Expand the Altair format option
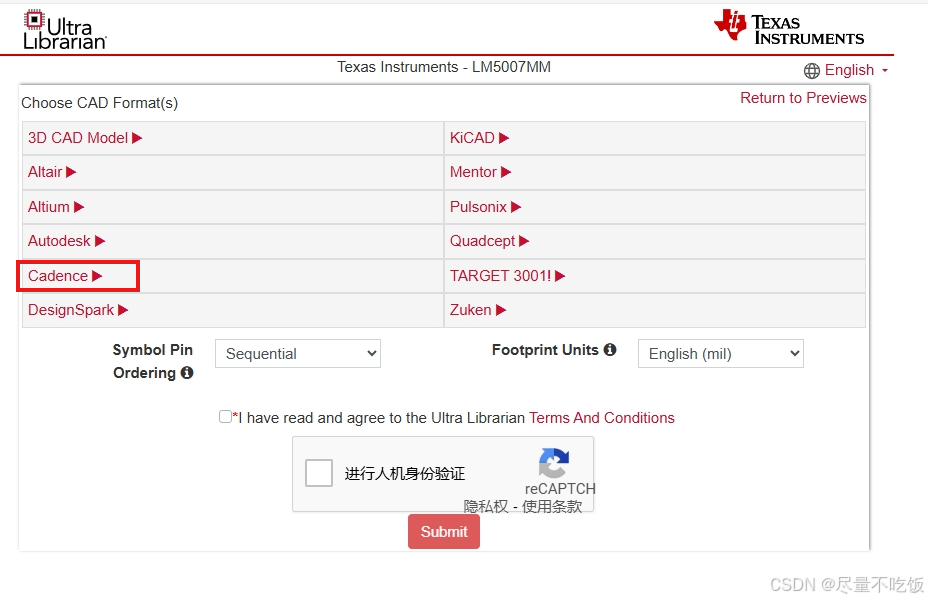Image resolution: width=928 pixels, height=600 pixels. pyautogui.click(x=52, y=172)
